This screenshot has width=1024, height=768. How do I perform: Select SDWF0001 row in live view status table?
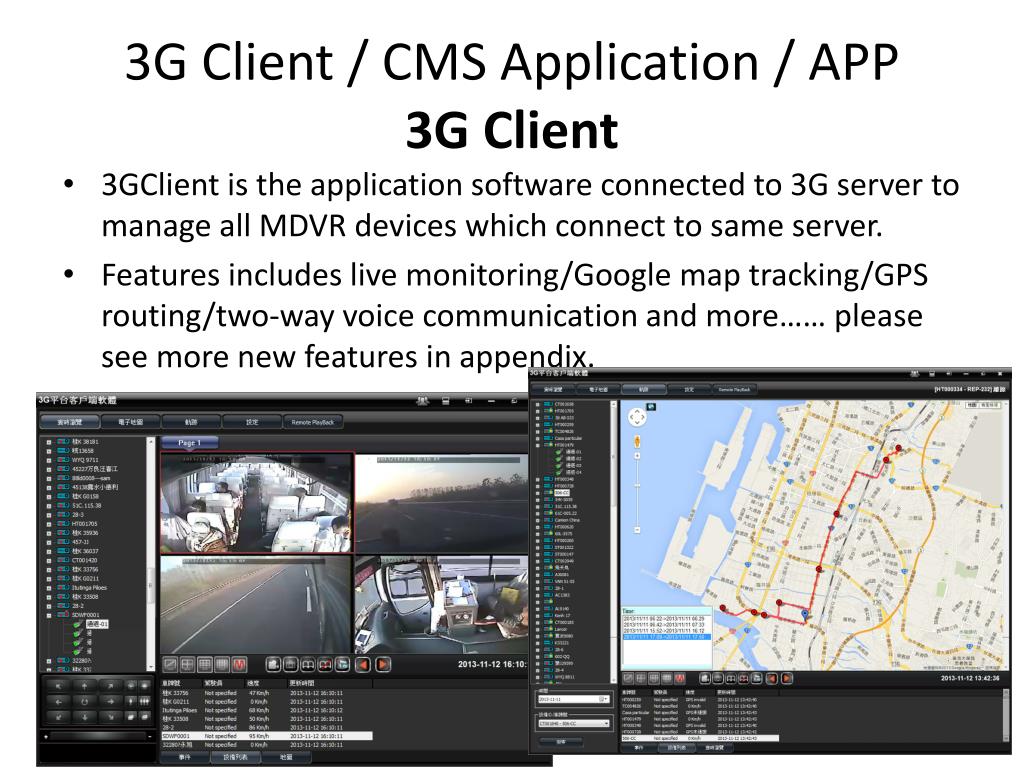[267, 736]
